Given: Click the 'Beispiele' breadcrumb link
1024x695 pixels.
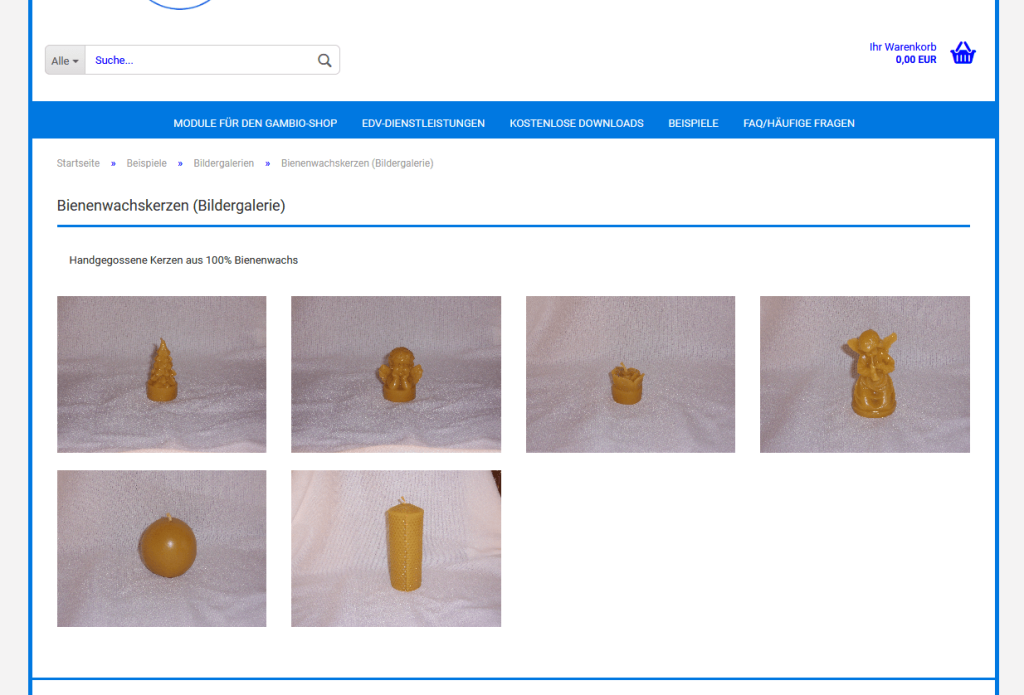Looking at the screenshot, I should [x=146, y=163].
